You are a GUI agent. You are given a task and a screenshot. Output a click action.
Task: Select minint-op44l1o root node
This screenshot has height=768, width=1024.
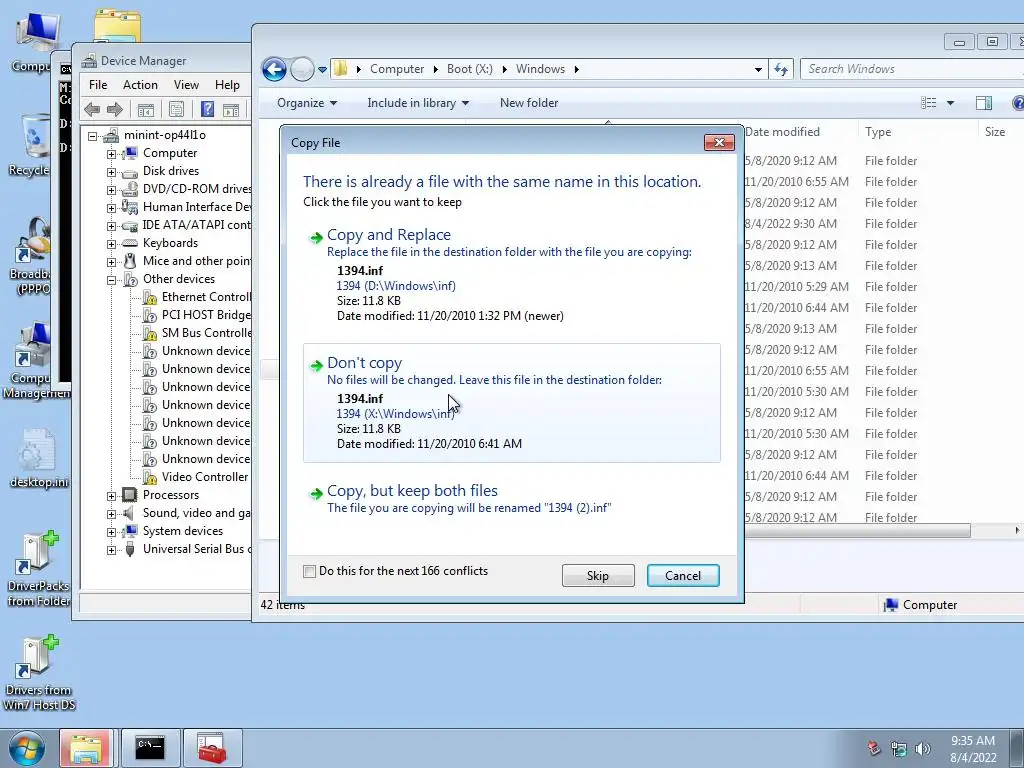point(165,135)
